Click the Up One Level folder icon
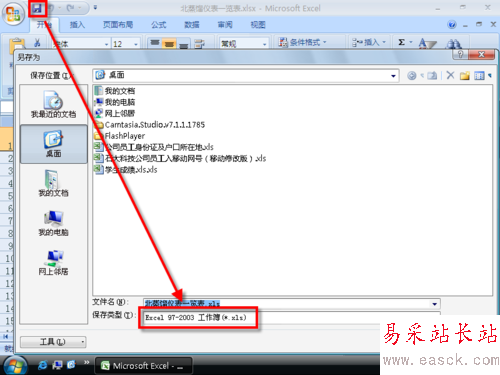This screenshot has height=375, width=500. click(432, 76)
